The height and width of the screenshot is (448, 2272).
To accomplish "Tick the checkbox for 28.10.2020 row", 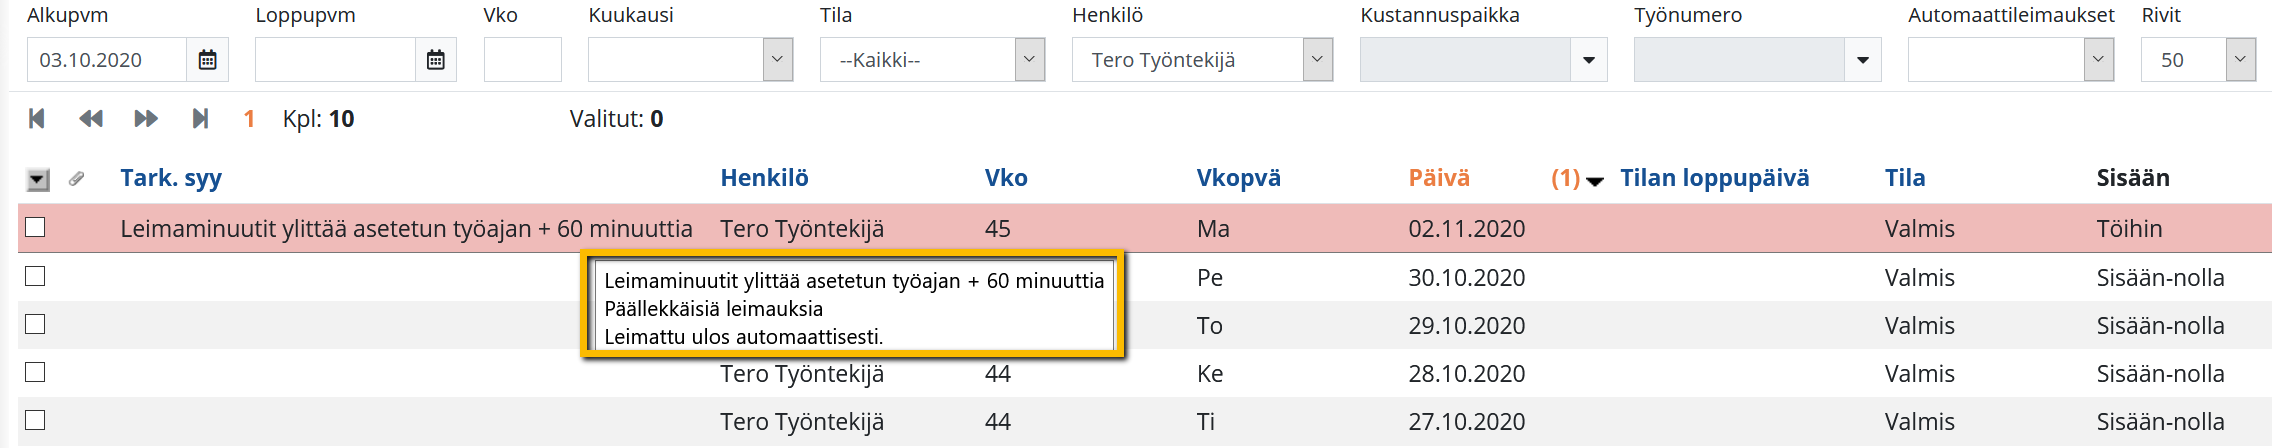I will 35,372.
